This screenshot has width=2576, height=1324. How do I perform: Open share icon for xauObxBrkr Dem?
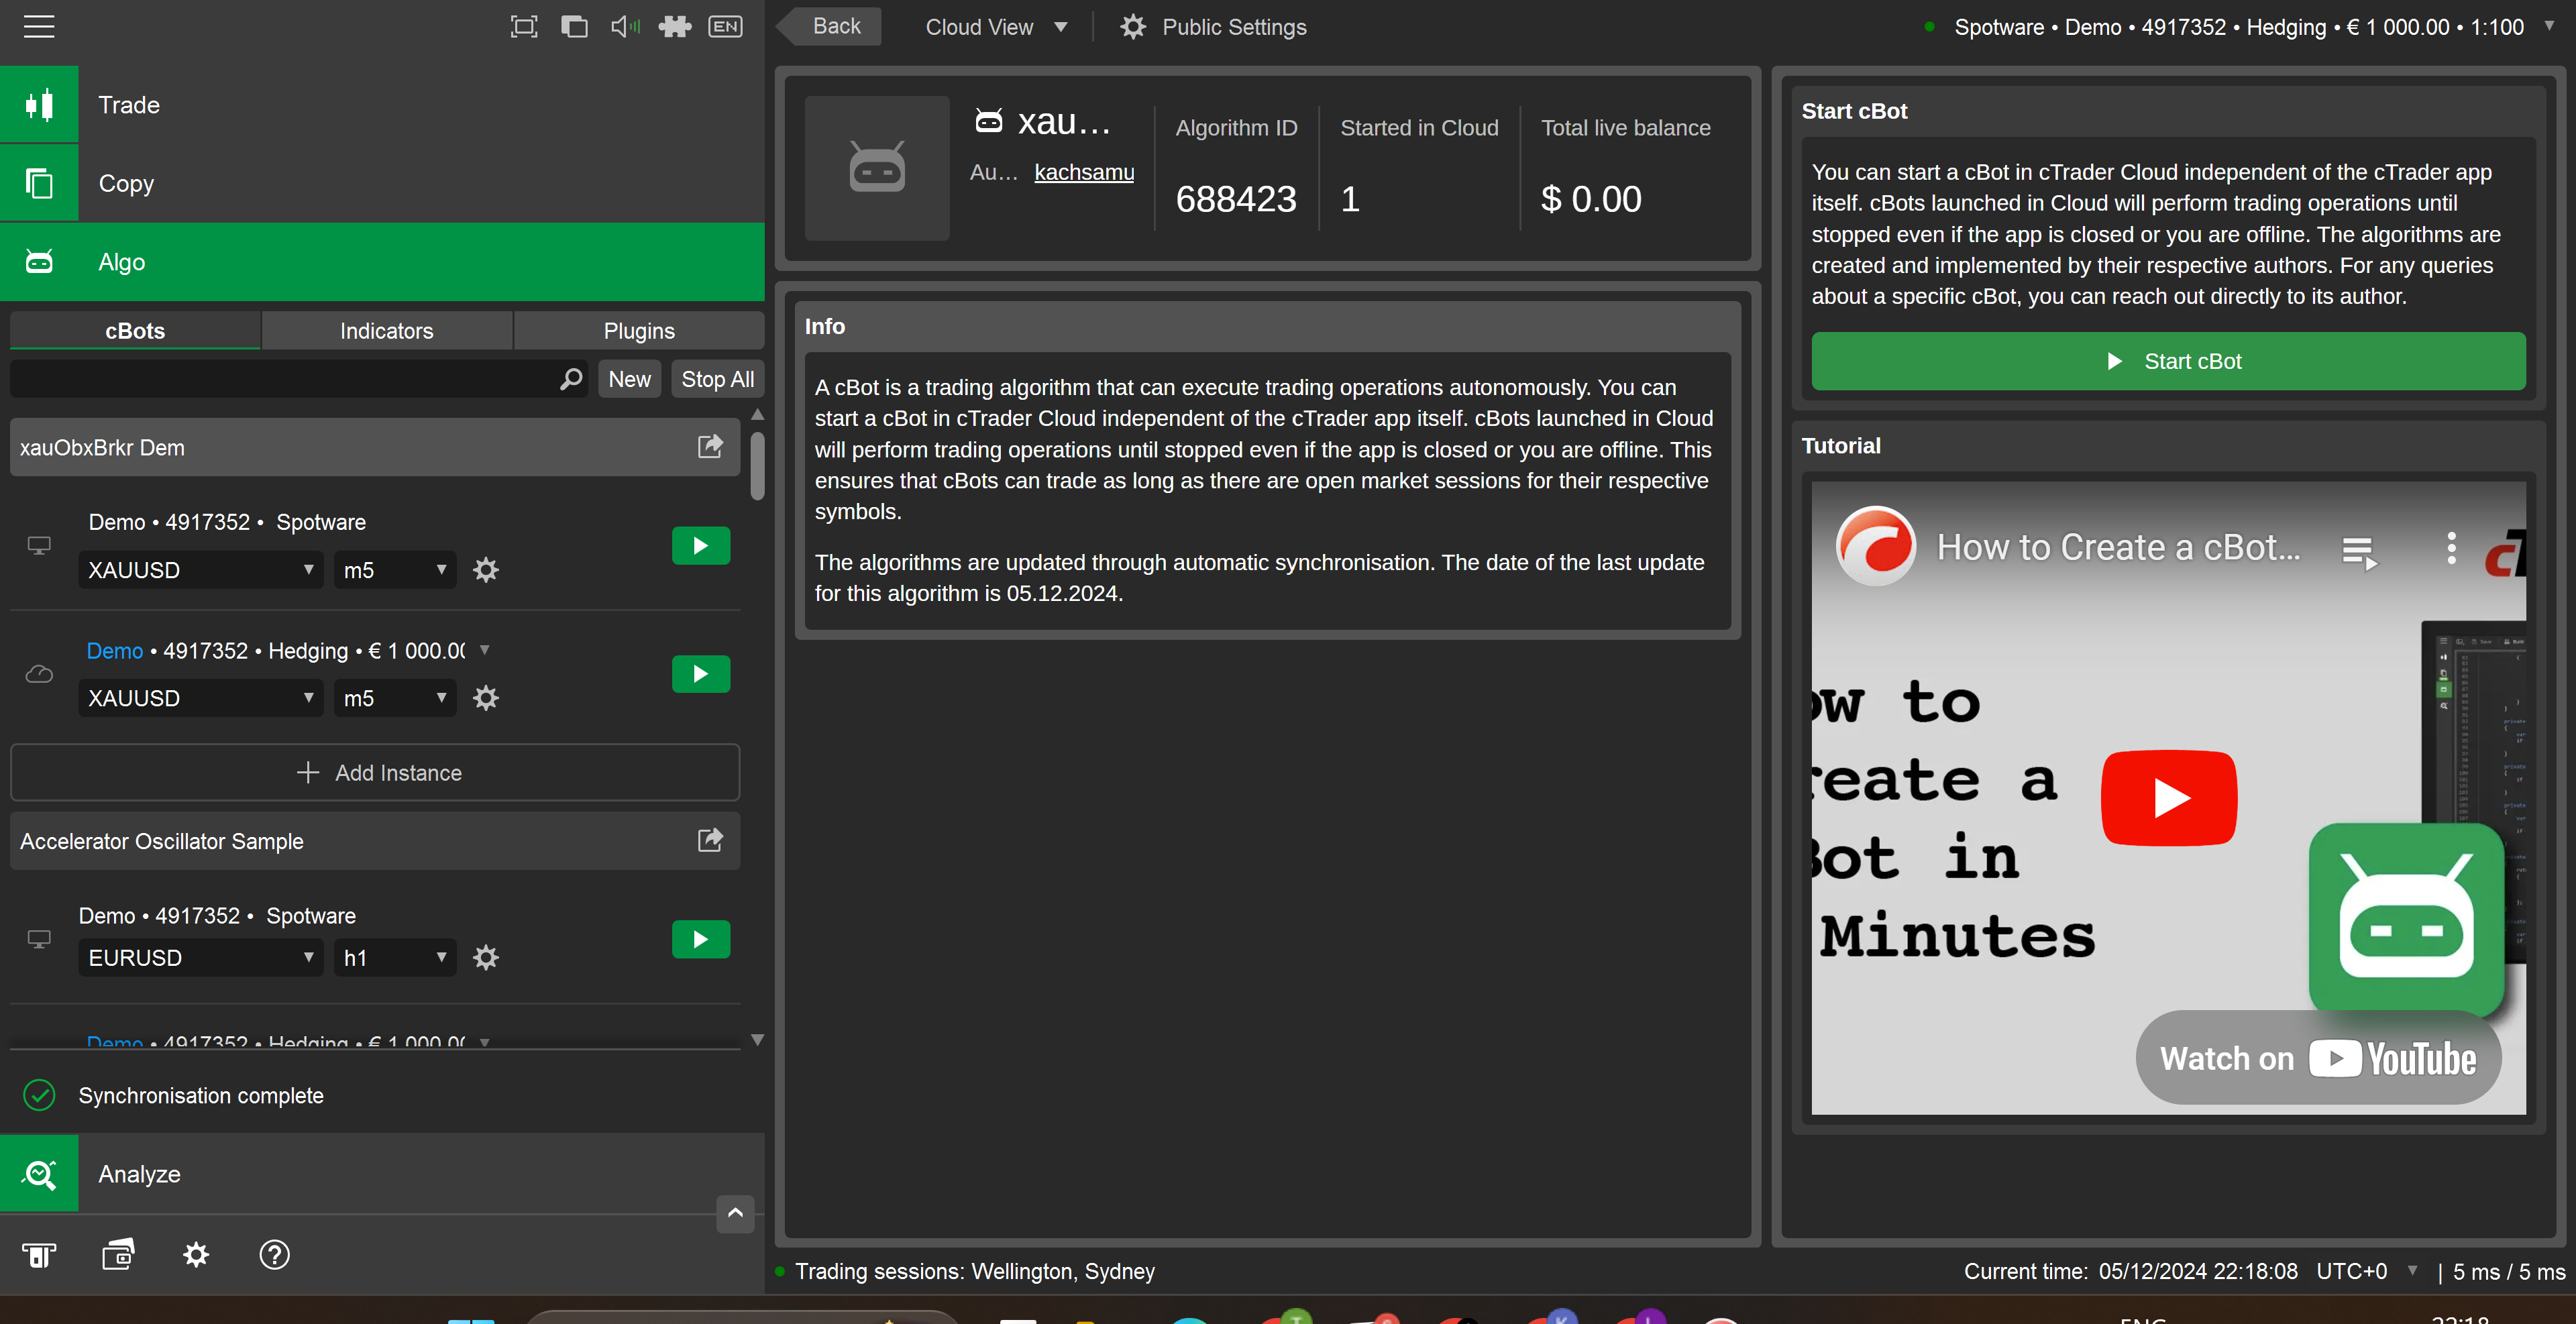point(710,446)
